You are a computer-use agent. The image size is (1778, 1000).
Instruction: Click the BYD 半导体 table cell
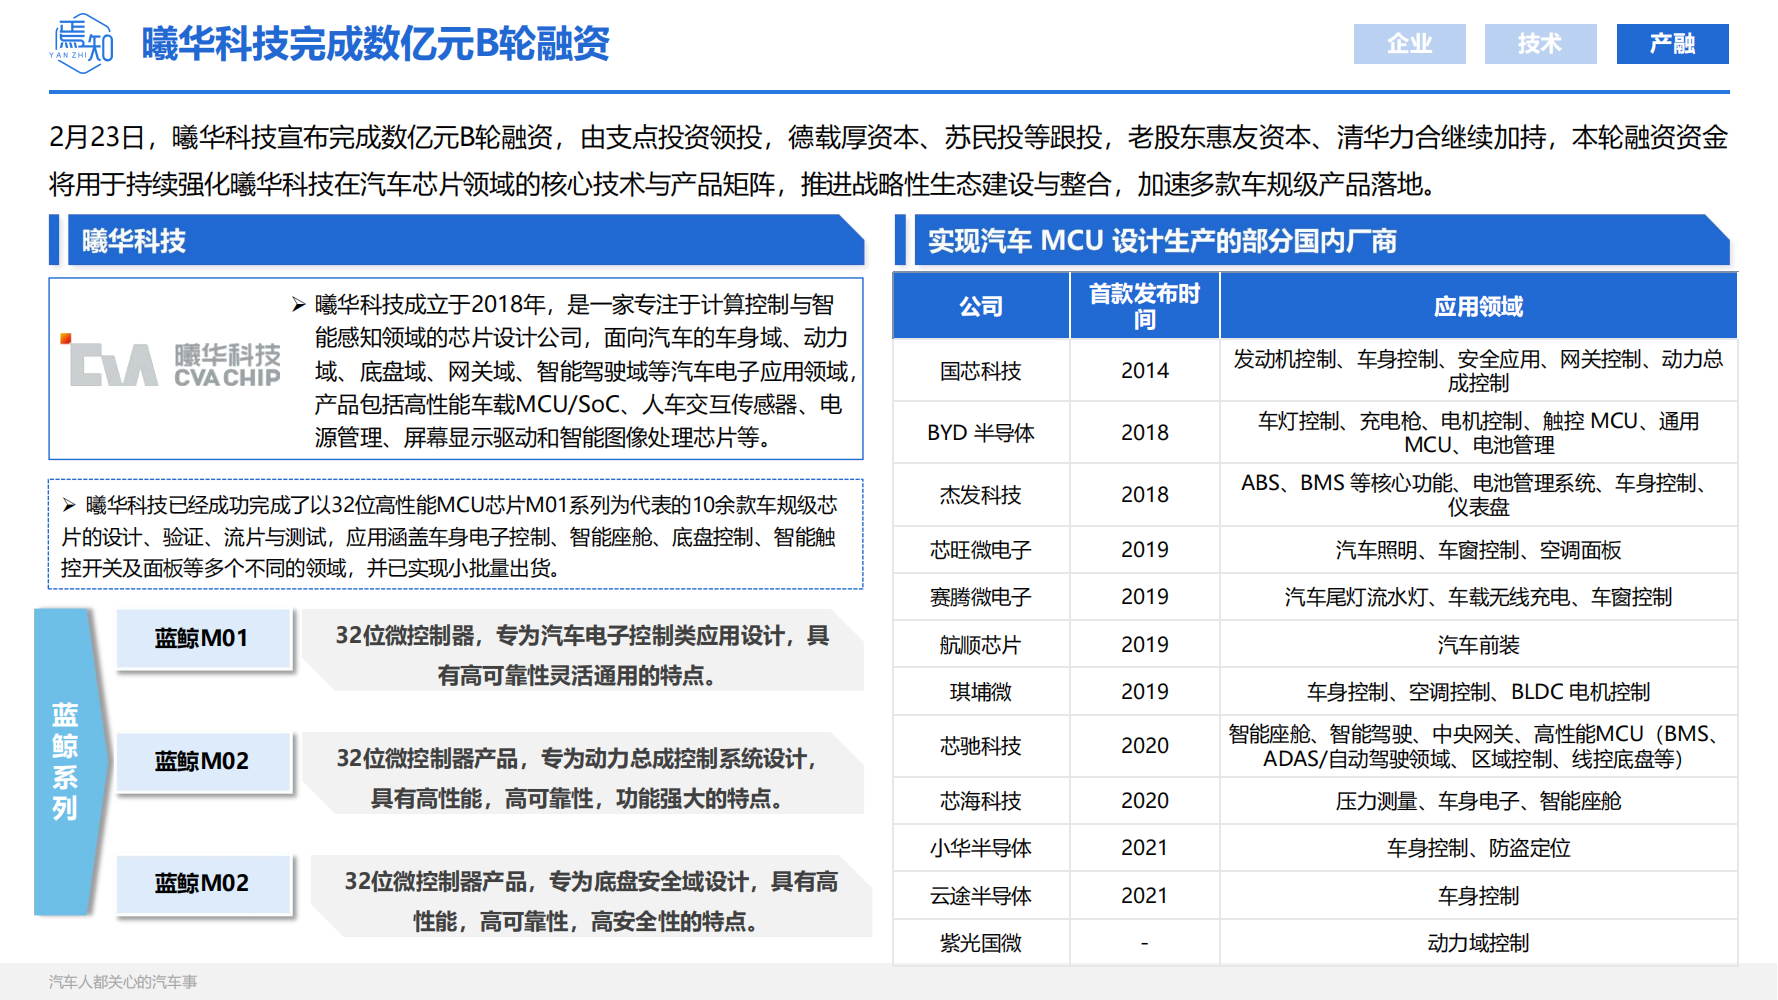click(x=981, y=433)
